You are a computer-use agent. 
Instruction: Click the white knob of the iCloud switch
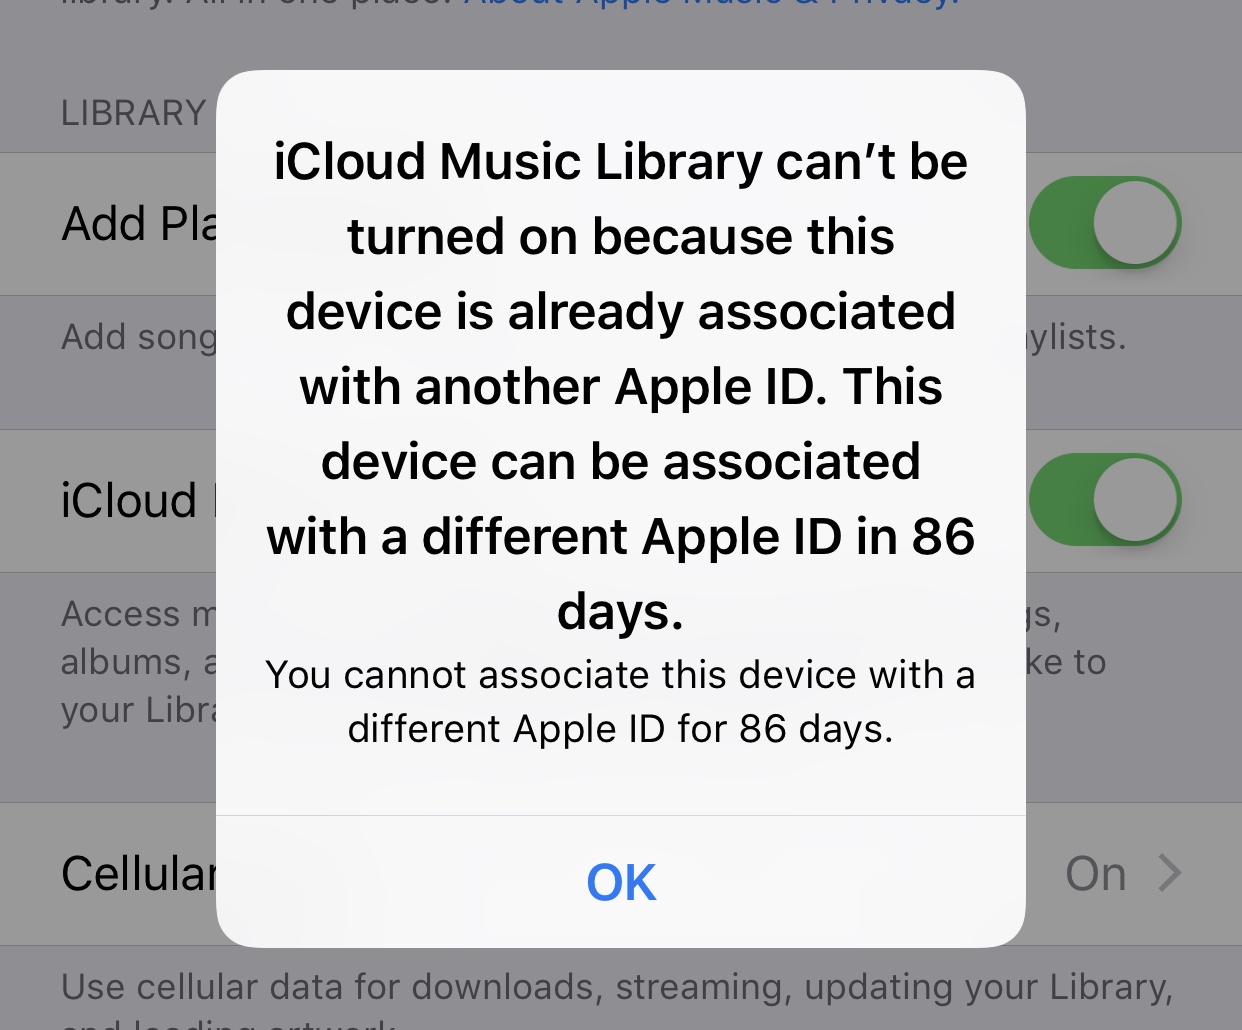click(1134, 500)
